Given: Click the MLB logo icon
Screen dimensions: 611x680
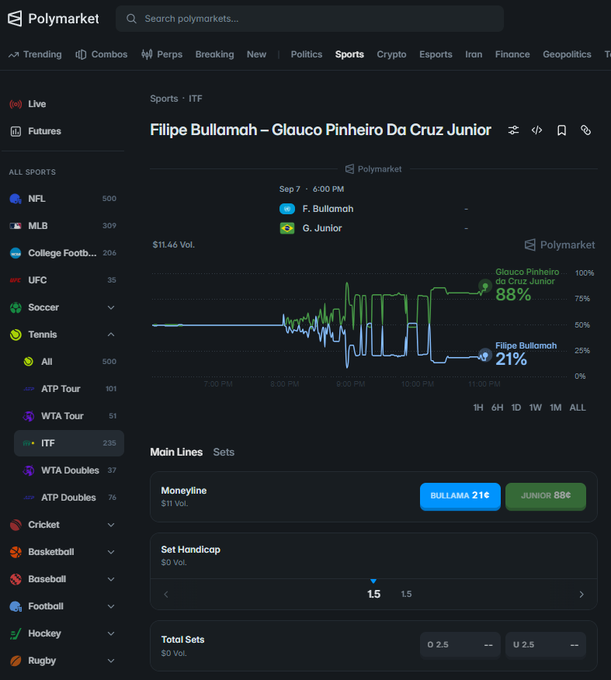Looking at the screenshot, I should point(16,226).
